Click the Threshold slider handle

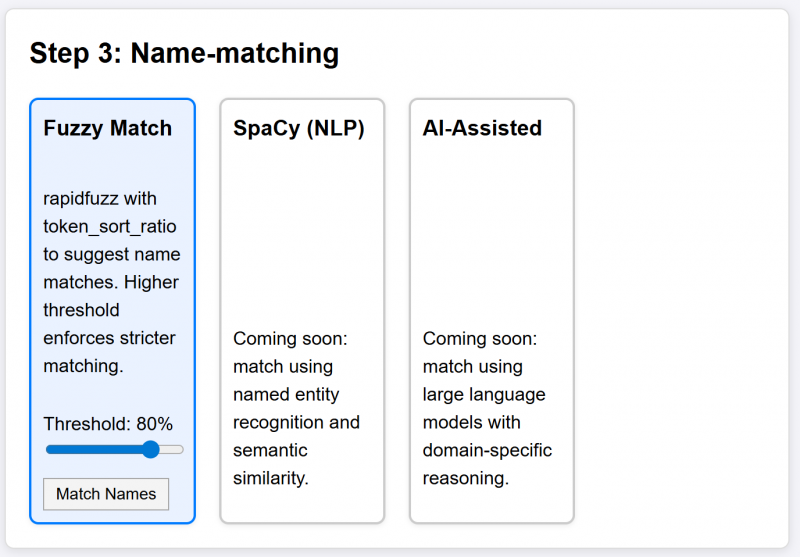[151, 450]
